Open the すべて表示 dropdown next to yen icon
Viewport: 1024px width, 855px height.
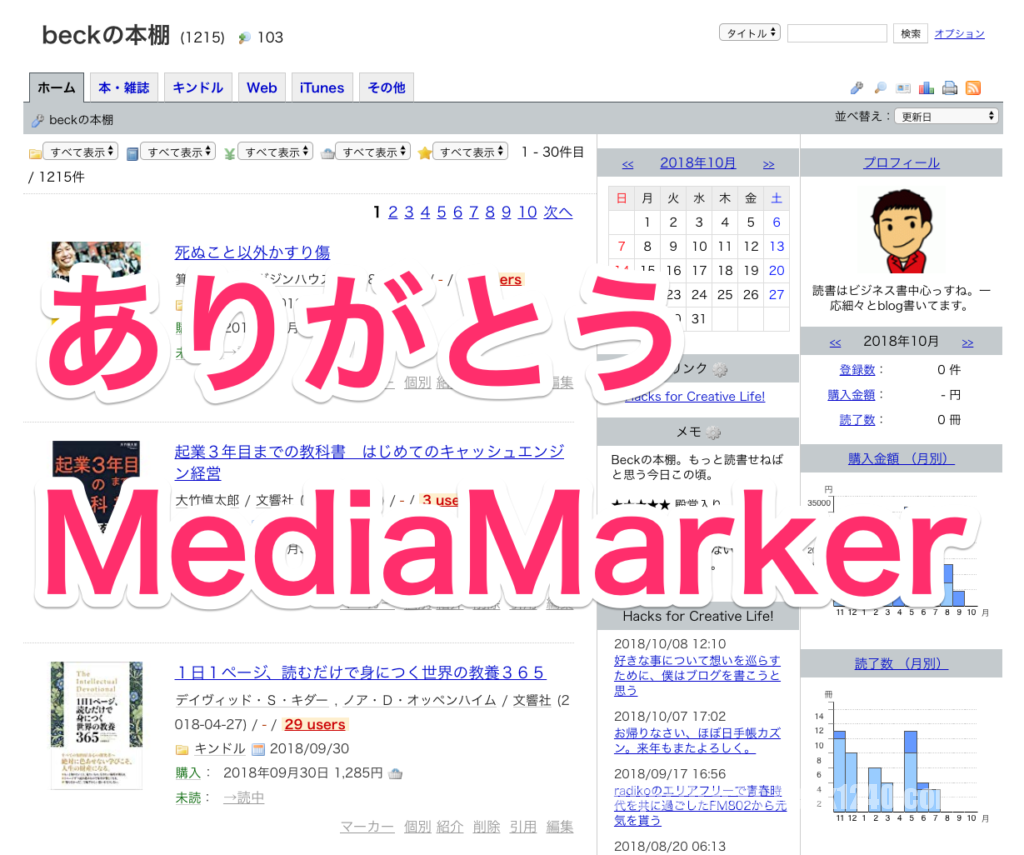coord(275,152)
